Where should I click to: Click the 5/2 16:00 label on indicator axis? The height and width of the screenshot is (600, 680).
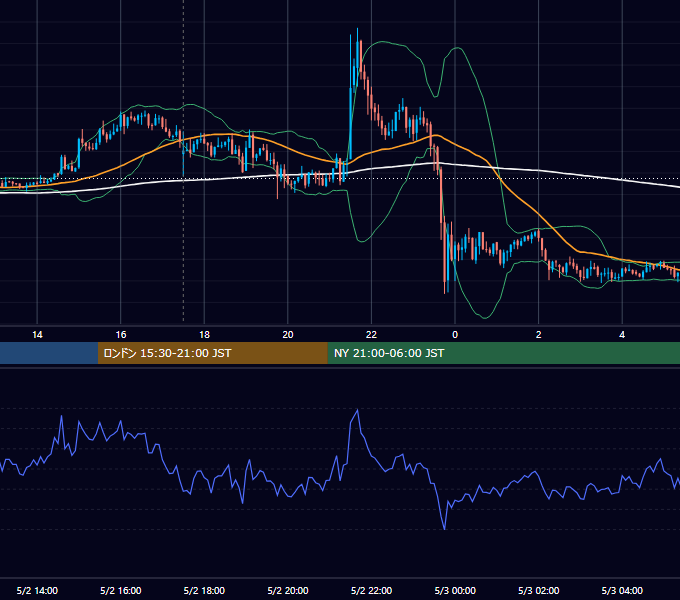click(x=121, y=590)
